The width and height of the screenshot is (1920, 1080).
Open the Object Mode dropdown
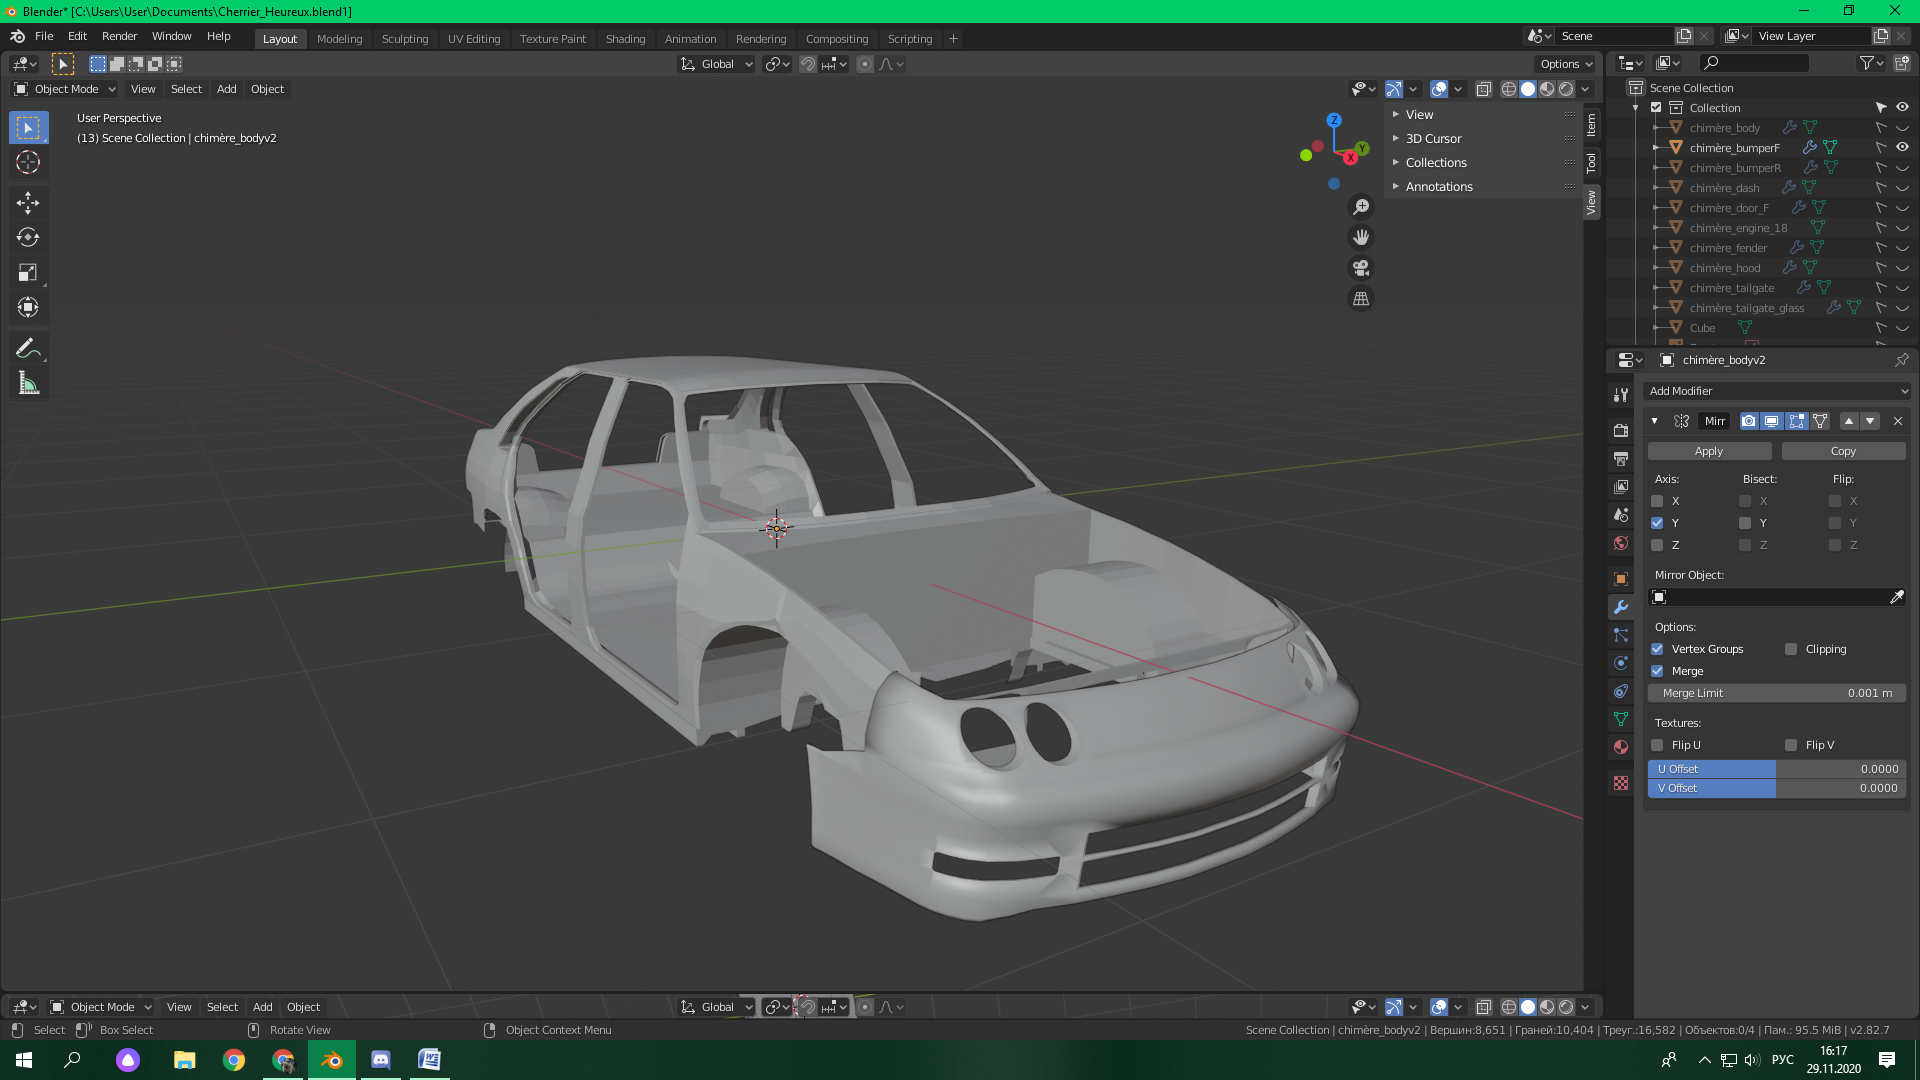point(65,89)
